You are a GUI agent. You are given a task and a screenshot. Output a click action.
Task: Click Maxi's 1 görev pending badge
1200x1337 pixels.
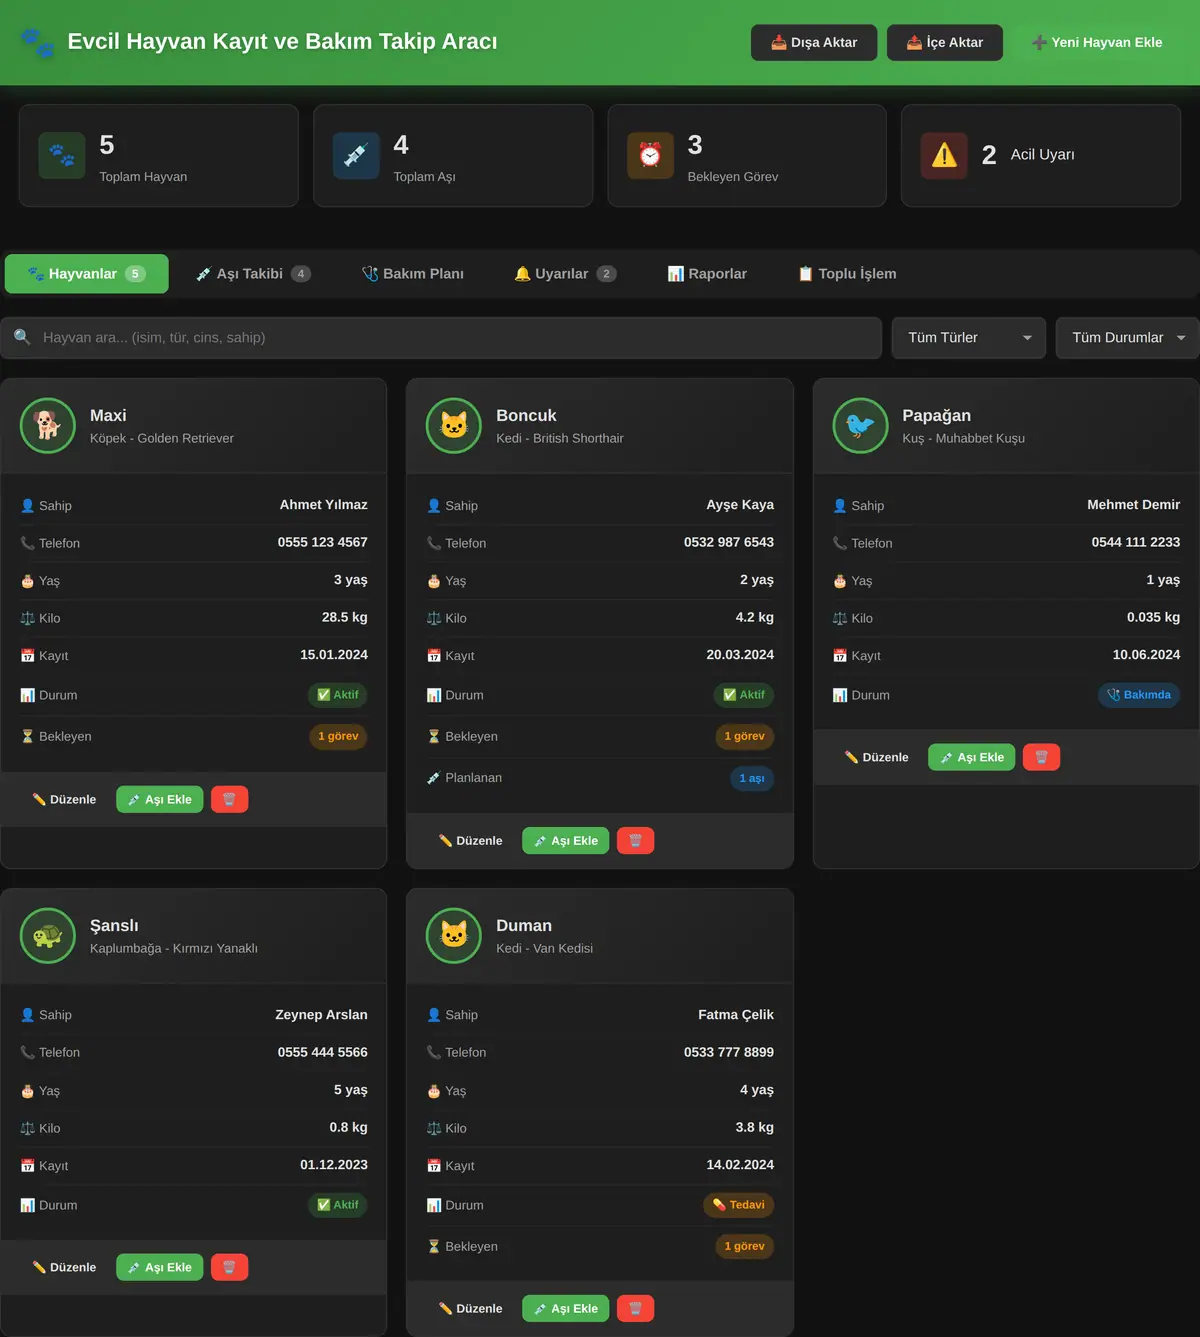tap(338, 737)
